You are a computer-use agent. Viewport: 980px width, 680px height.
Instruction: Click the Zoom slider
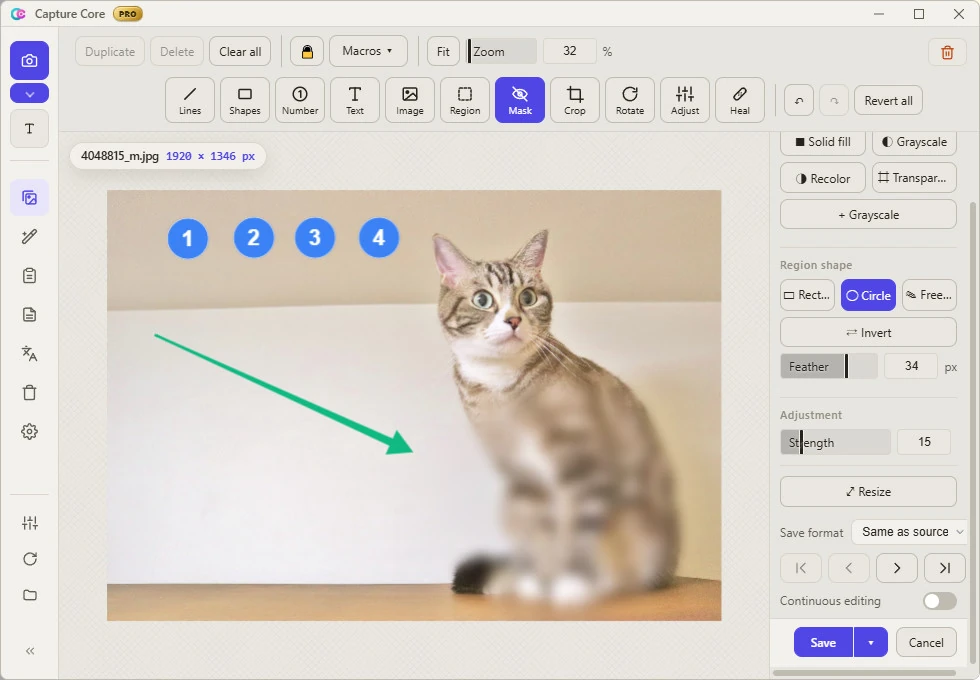(x=502, y=51)
